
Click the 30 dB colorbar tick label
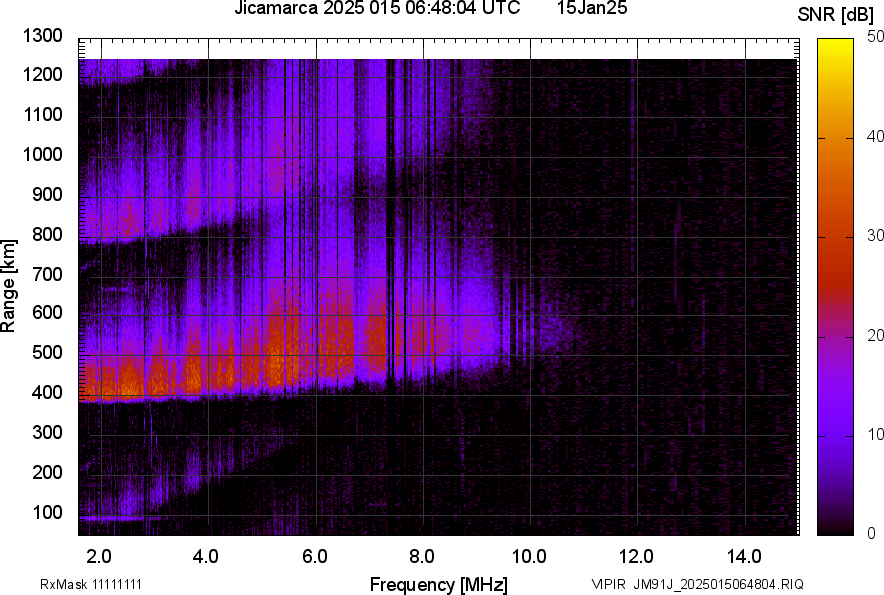pos(875,236)
